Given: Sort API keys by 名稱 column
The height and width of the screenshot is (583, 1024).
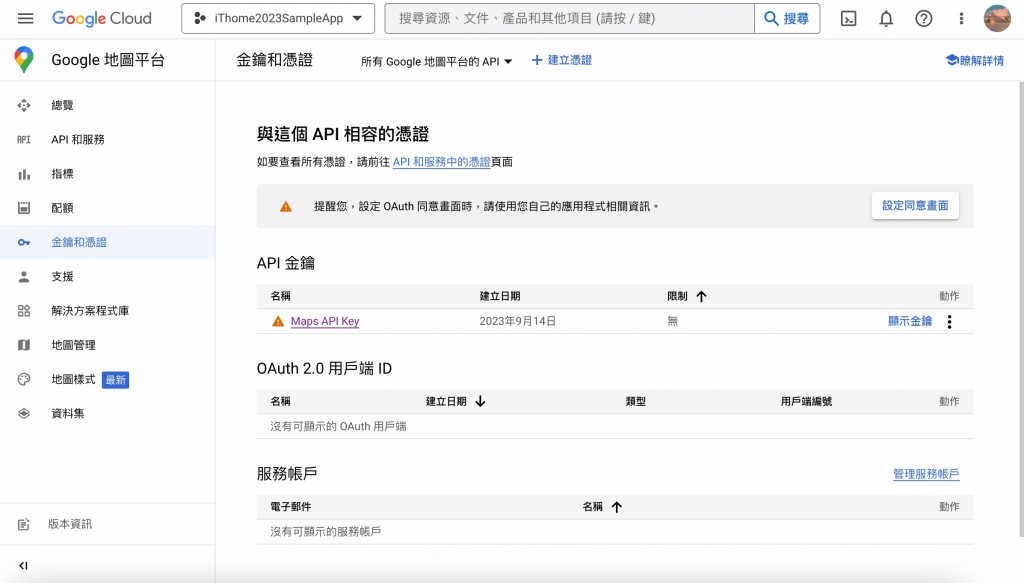Looking at the screenshot, I should pyautogui.click(x=280, y=296).
